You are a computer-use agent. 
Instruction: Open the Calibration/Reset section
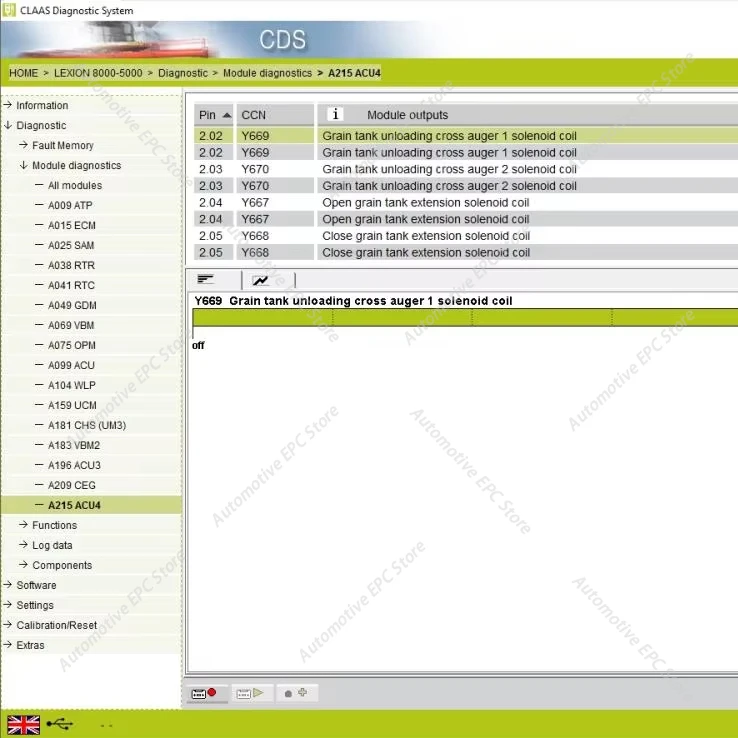[x=56, y=626]
